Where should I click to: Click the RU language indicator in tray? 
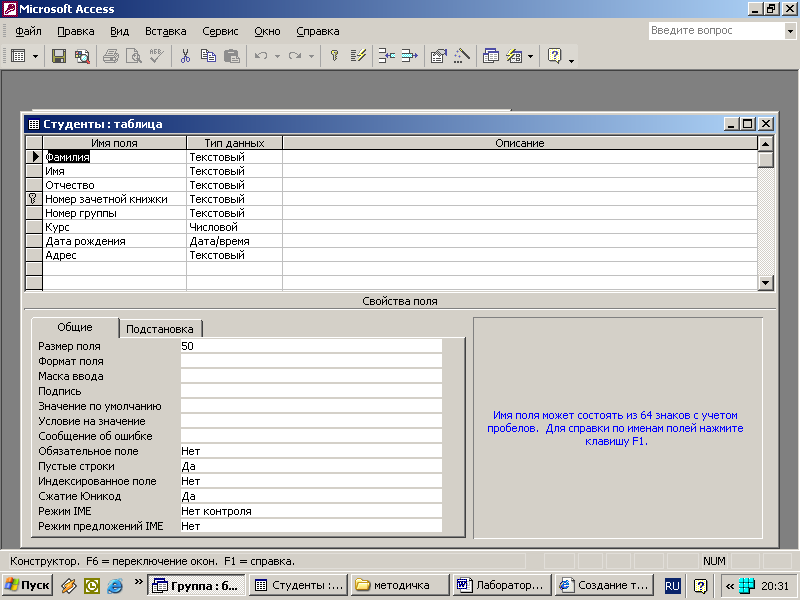pos(673,585)
